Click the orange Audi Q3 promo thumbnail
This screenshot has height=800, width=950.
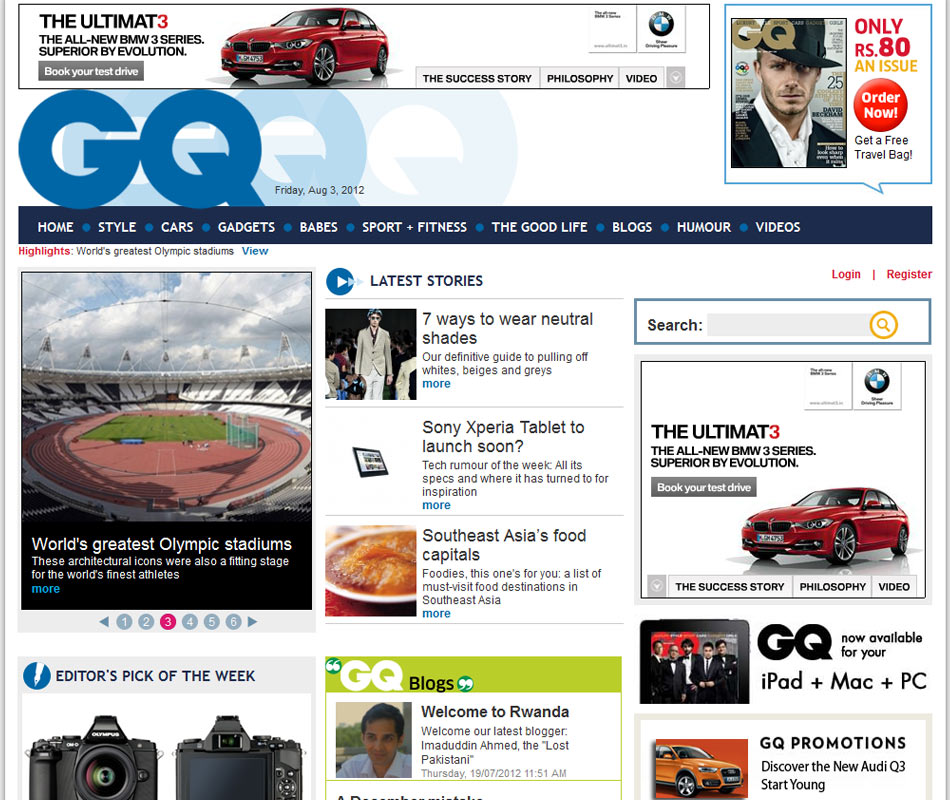pyautogui.click(x=702, y=768)
